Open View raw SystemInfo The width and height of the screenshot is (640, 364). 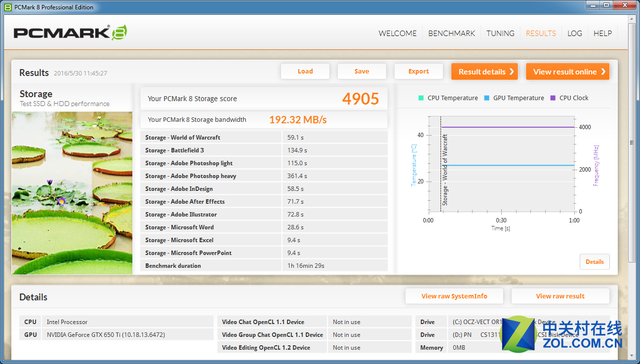[454, 296]
